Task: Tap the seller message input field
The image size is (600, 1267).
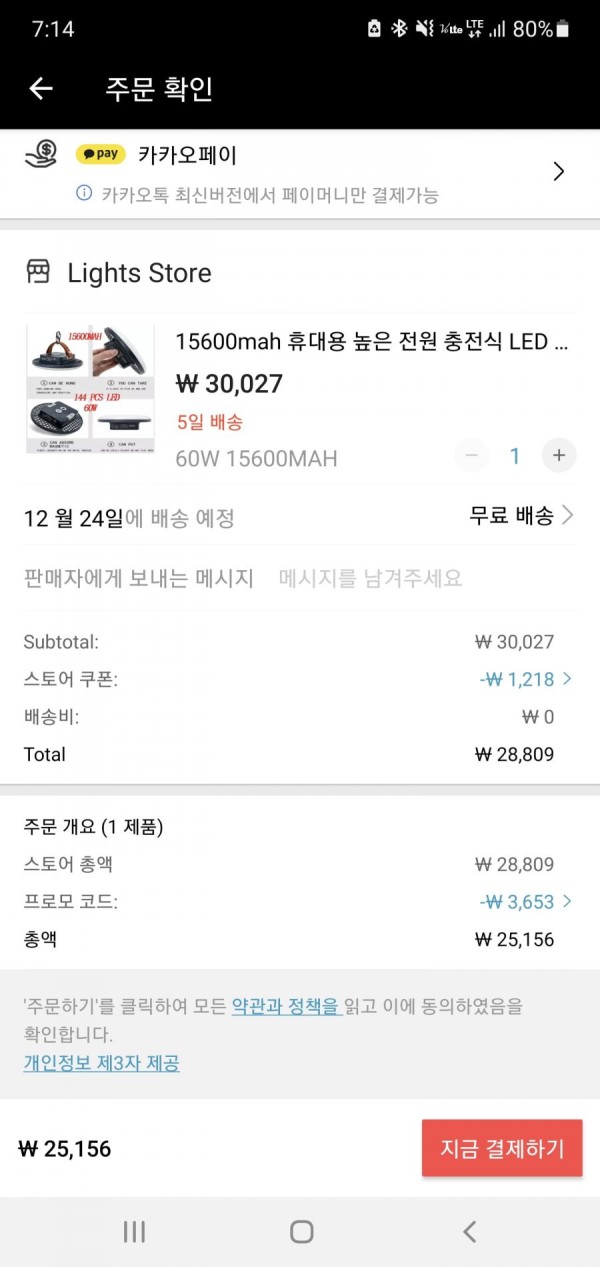Action: 370,578
